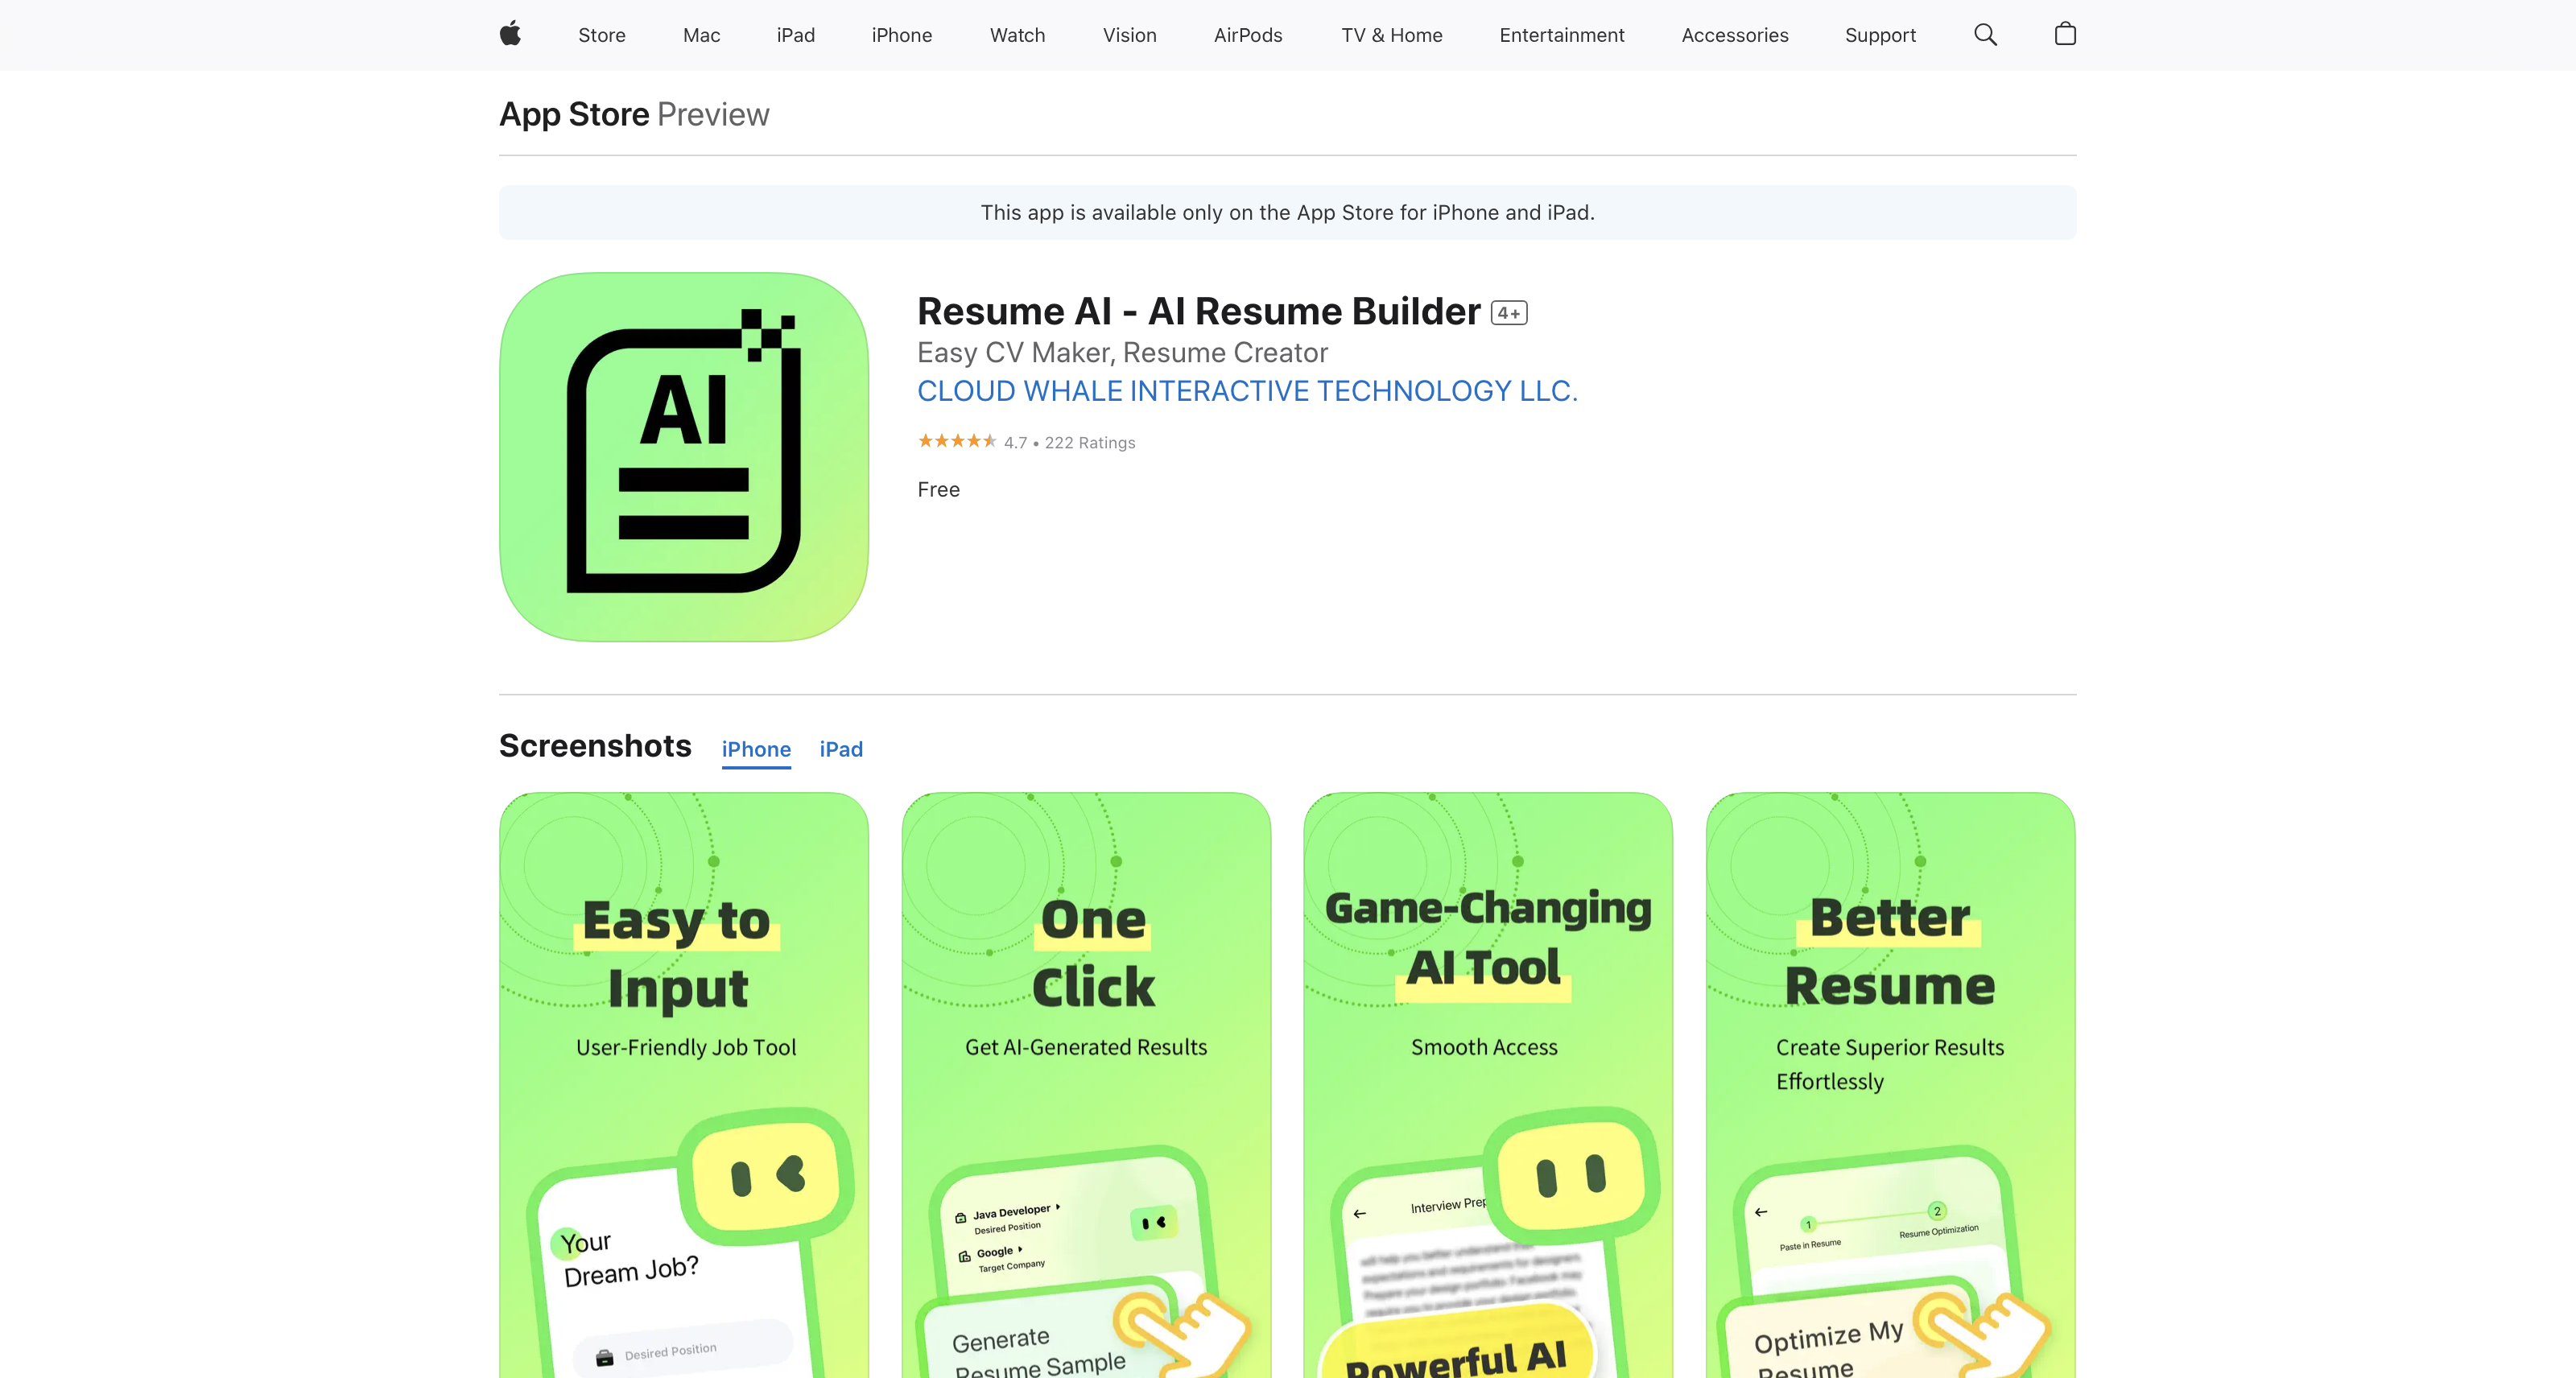Open the iPhone menu in the navigation bar
The image size is (2576, 1378).
tap(902, 35)
